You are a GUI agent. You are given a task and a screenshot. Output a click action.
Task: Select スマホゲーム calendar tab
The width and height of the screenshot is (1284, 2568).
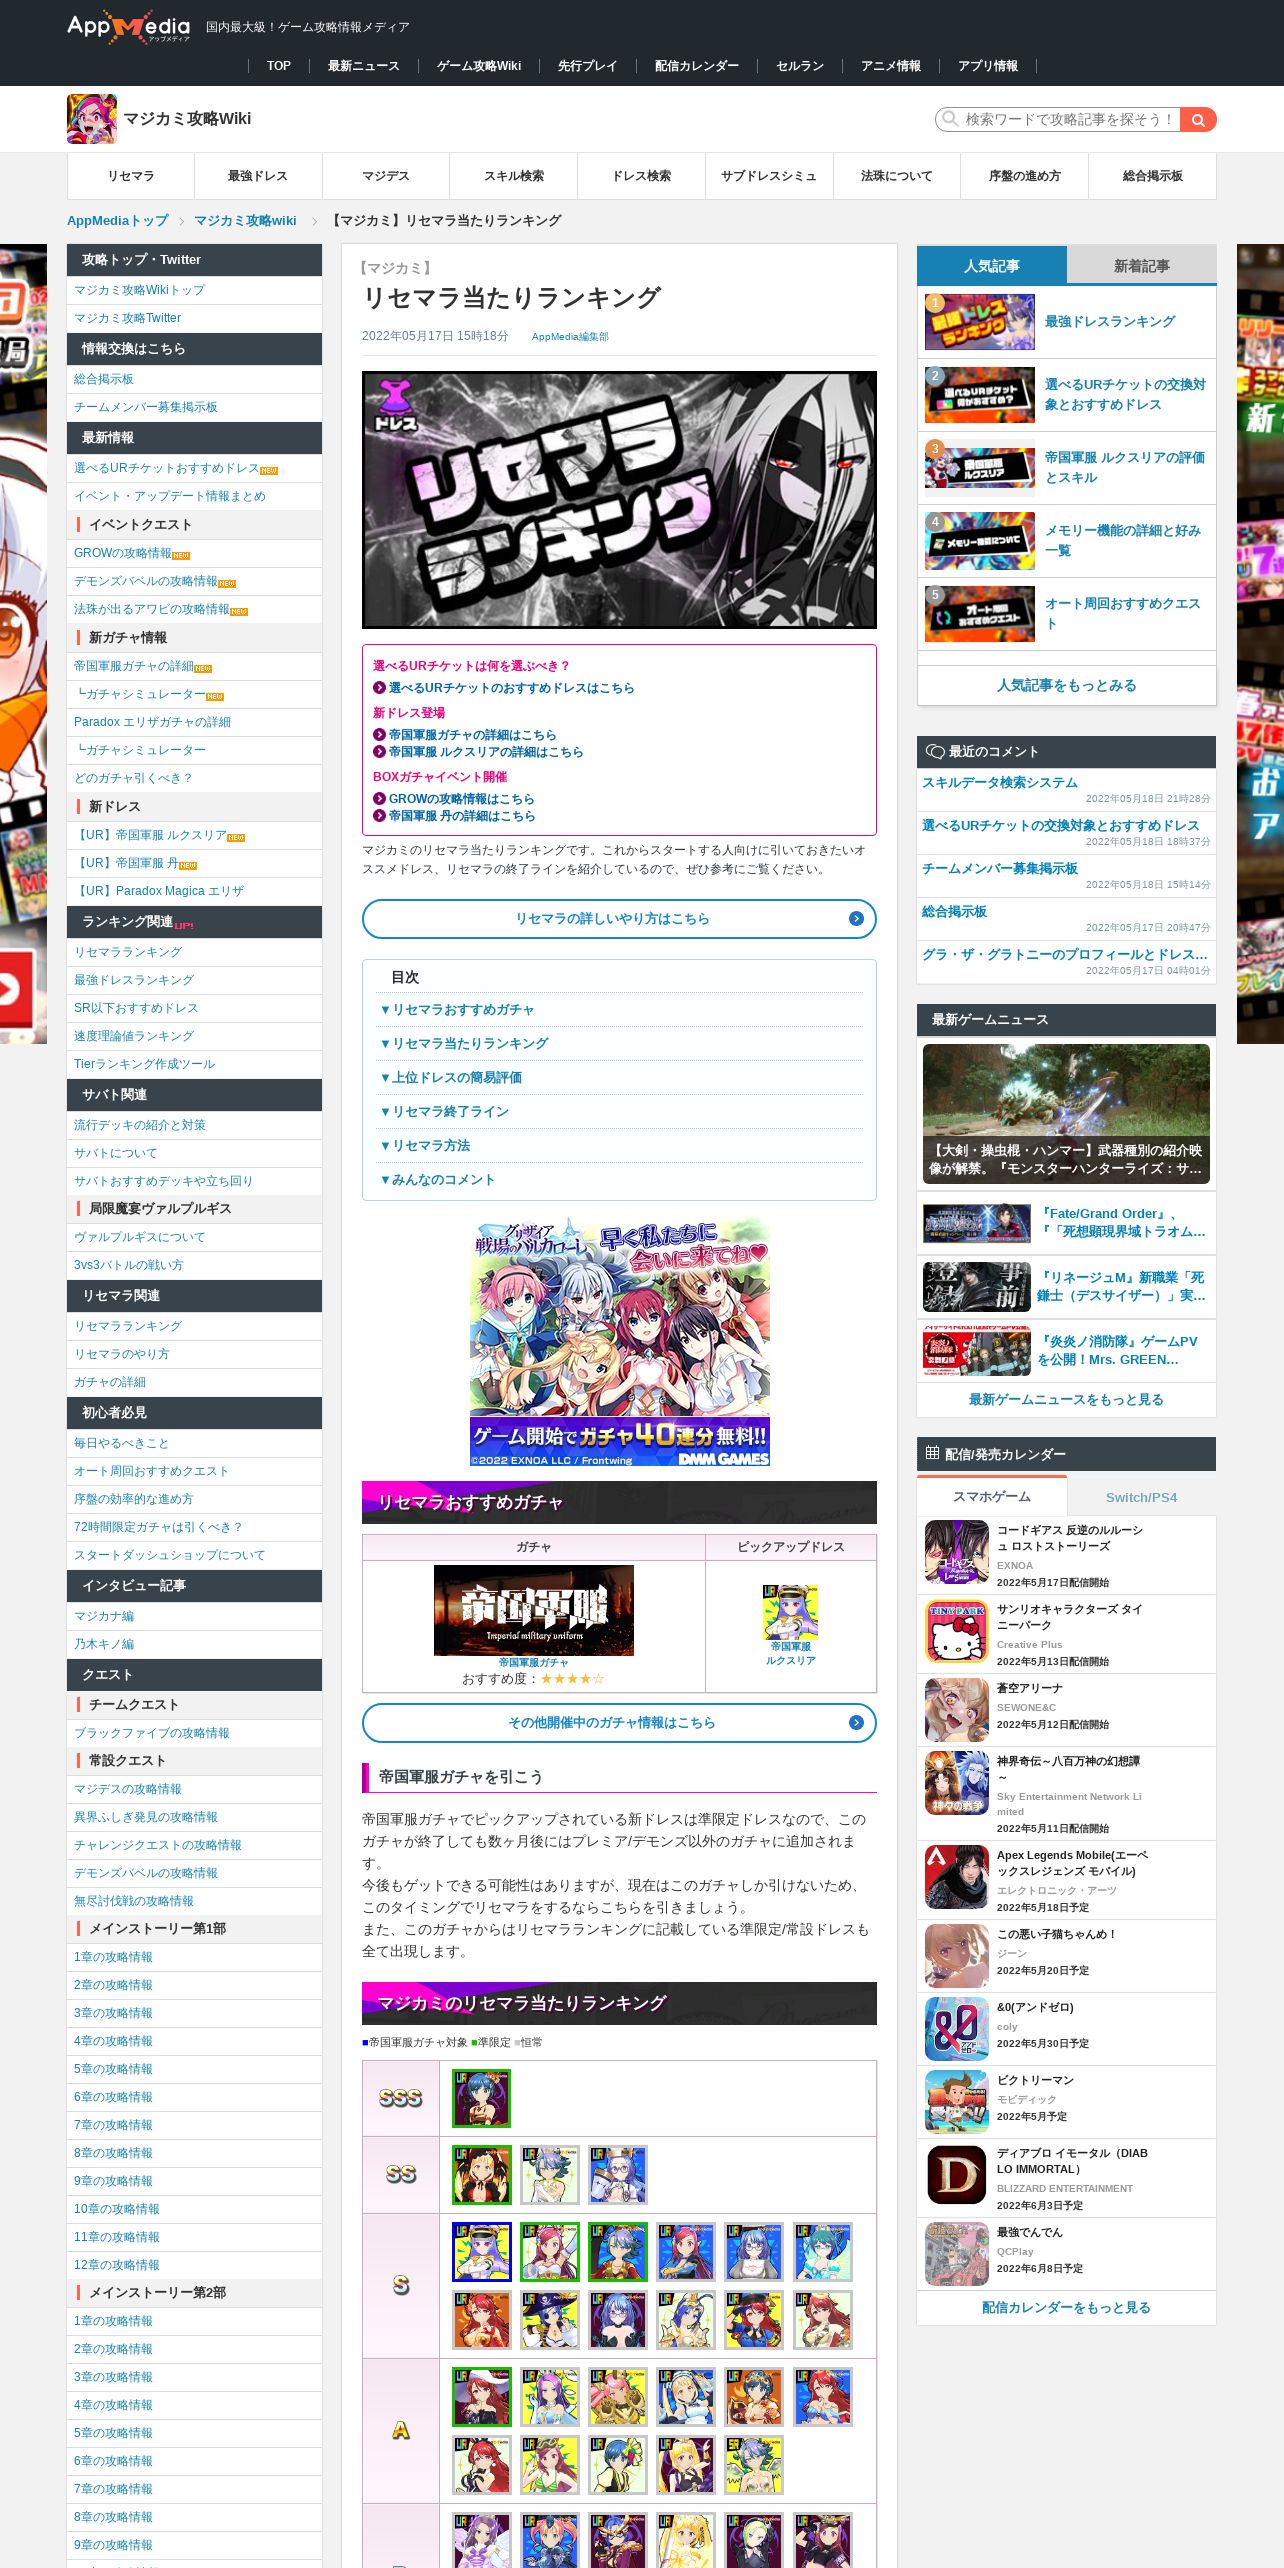(992, 1496)
